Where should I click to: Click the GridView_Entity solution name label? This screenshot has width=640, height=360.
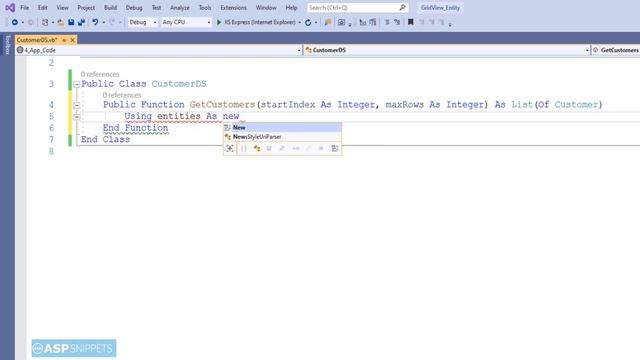(440, 8)
